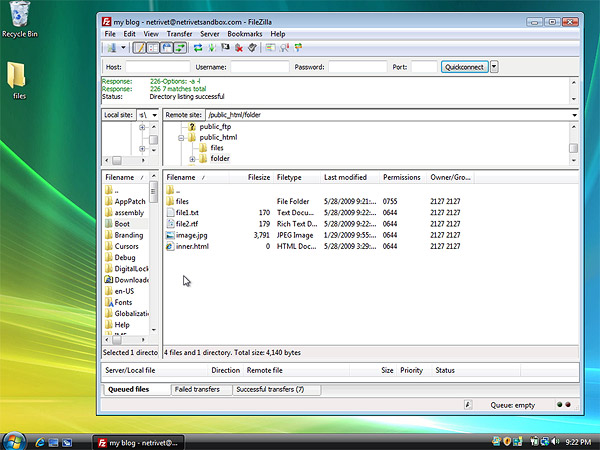
Task: Open the Server menu
Action: click(210, 34)
